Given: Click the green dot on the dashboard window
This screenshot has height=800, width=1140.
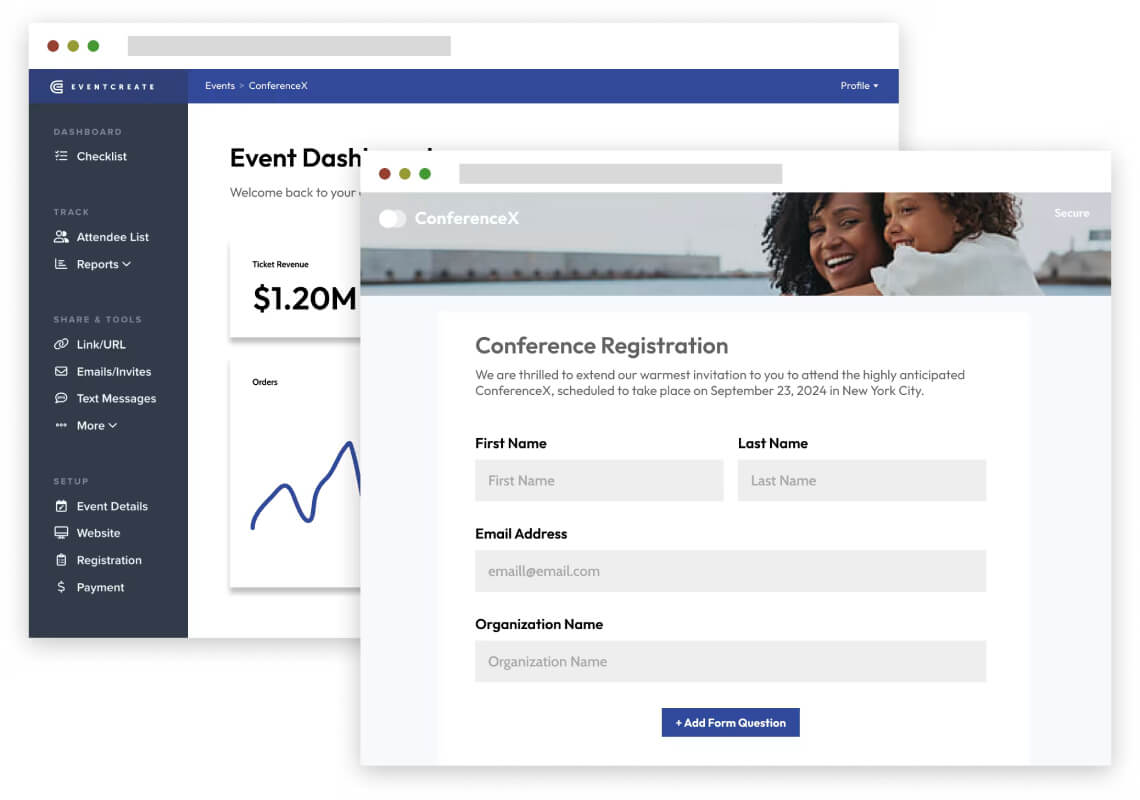Looking at the screenshot, I should [93, 46].
